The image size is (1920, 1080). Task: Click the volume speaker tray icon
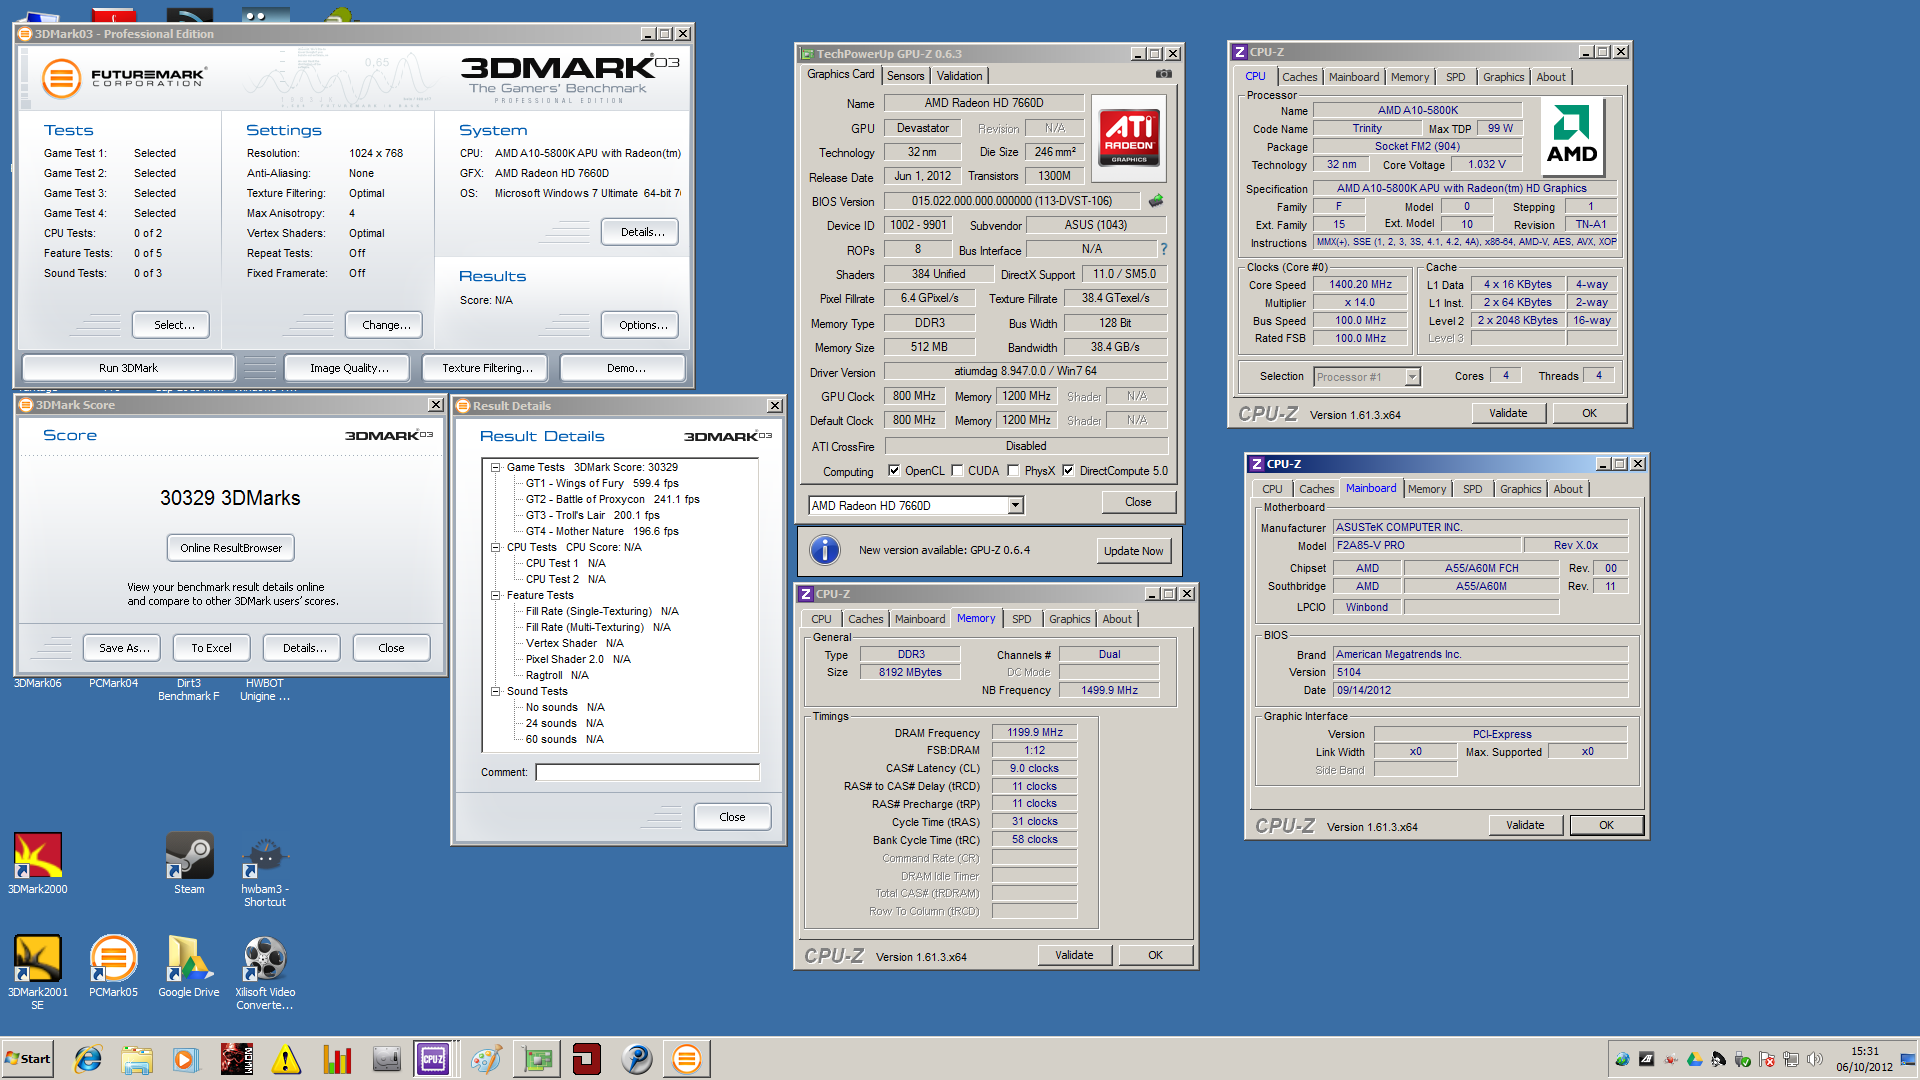tap(1815, 1059)
